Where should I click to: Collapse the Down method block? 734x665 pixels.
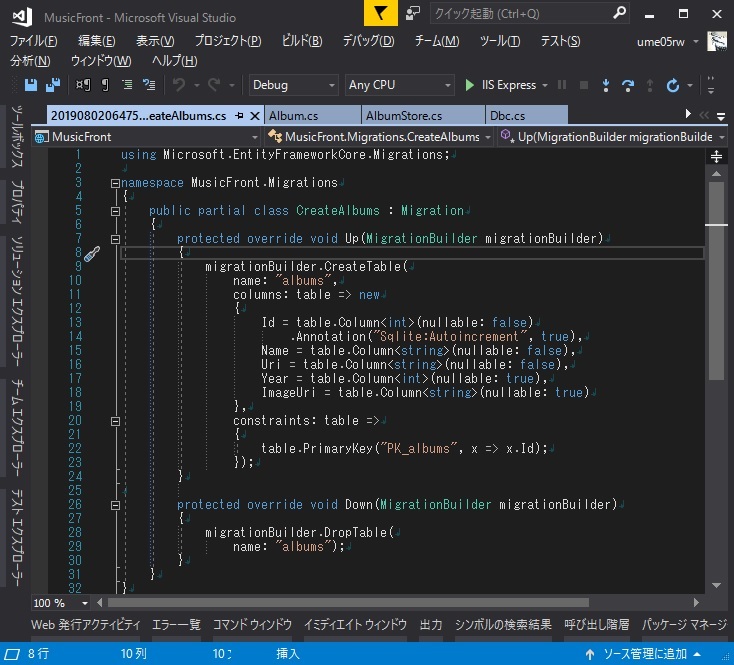pyautogui.click(x=115, y=505)
